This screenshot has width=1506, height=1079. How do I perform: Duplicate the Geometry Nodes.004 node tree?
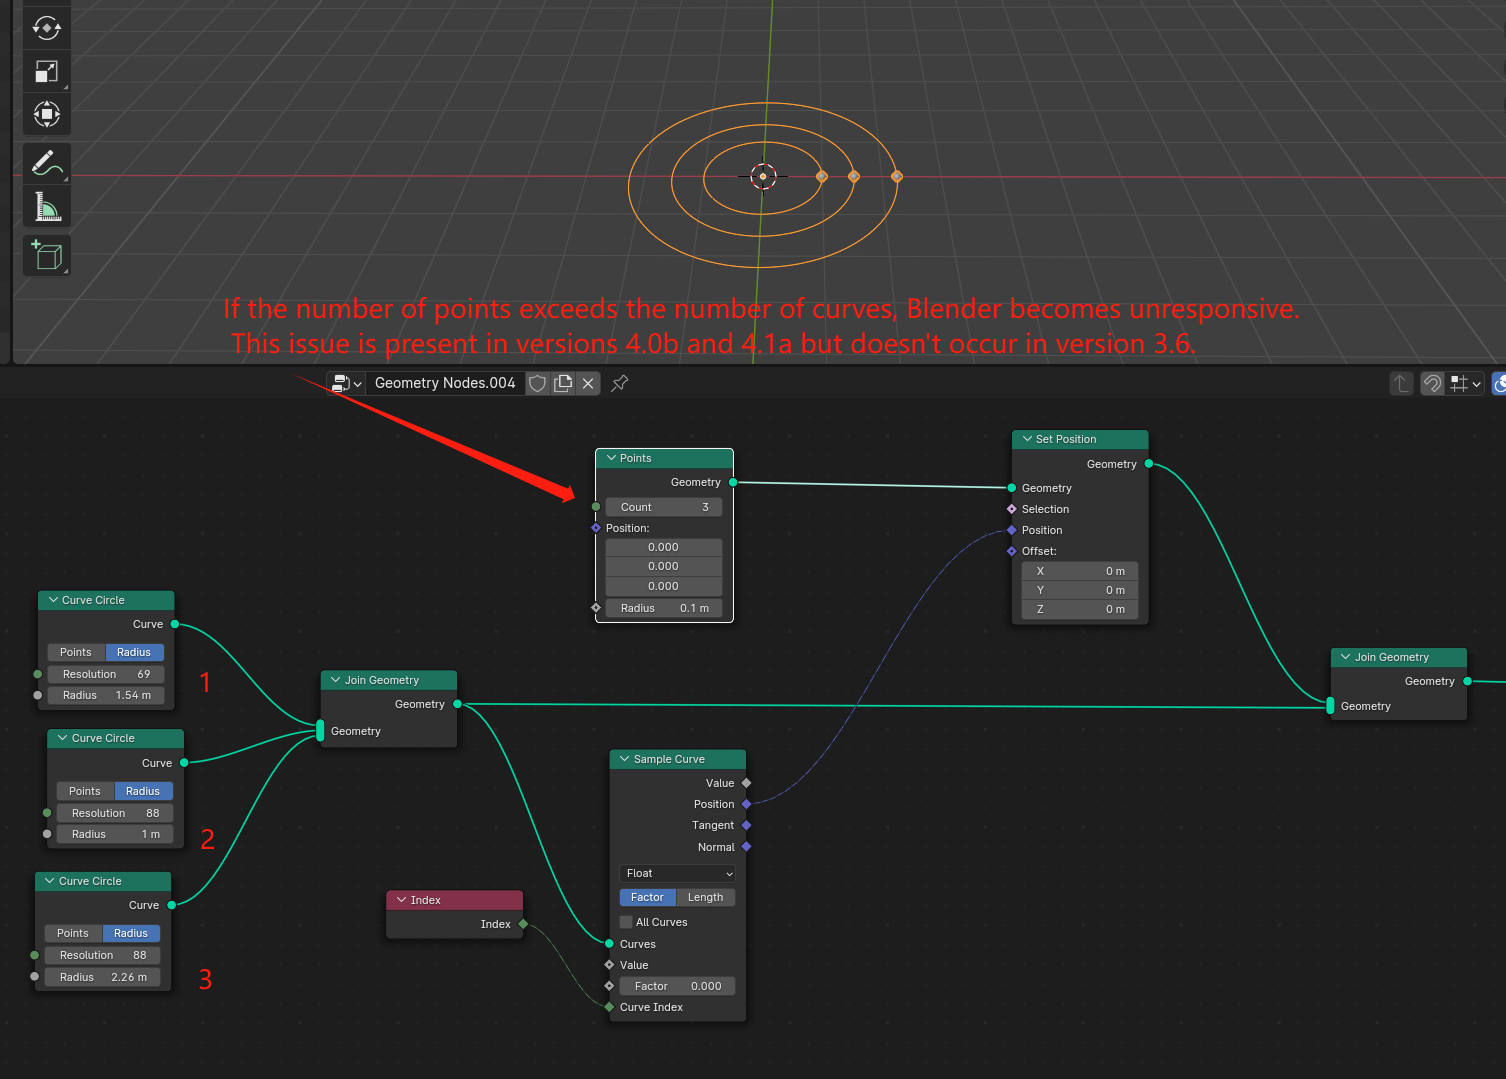point(563,383)
